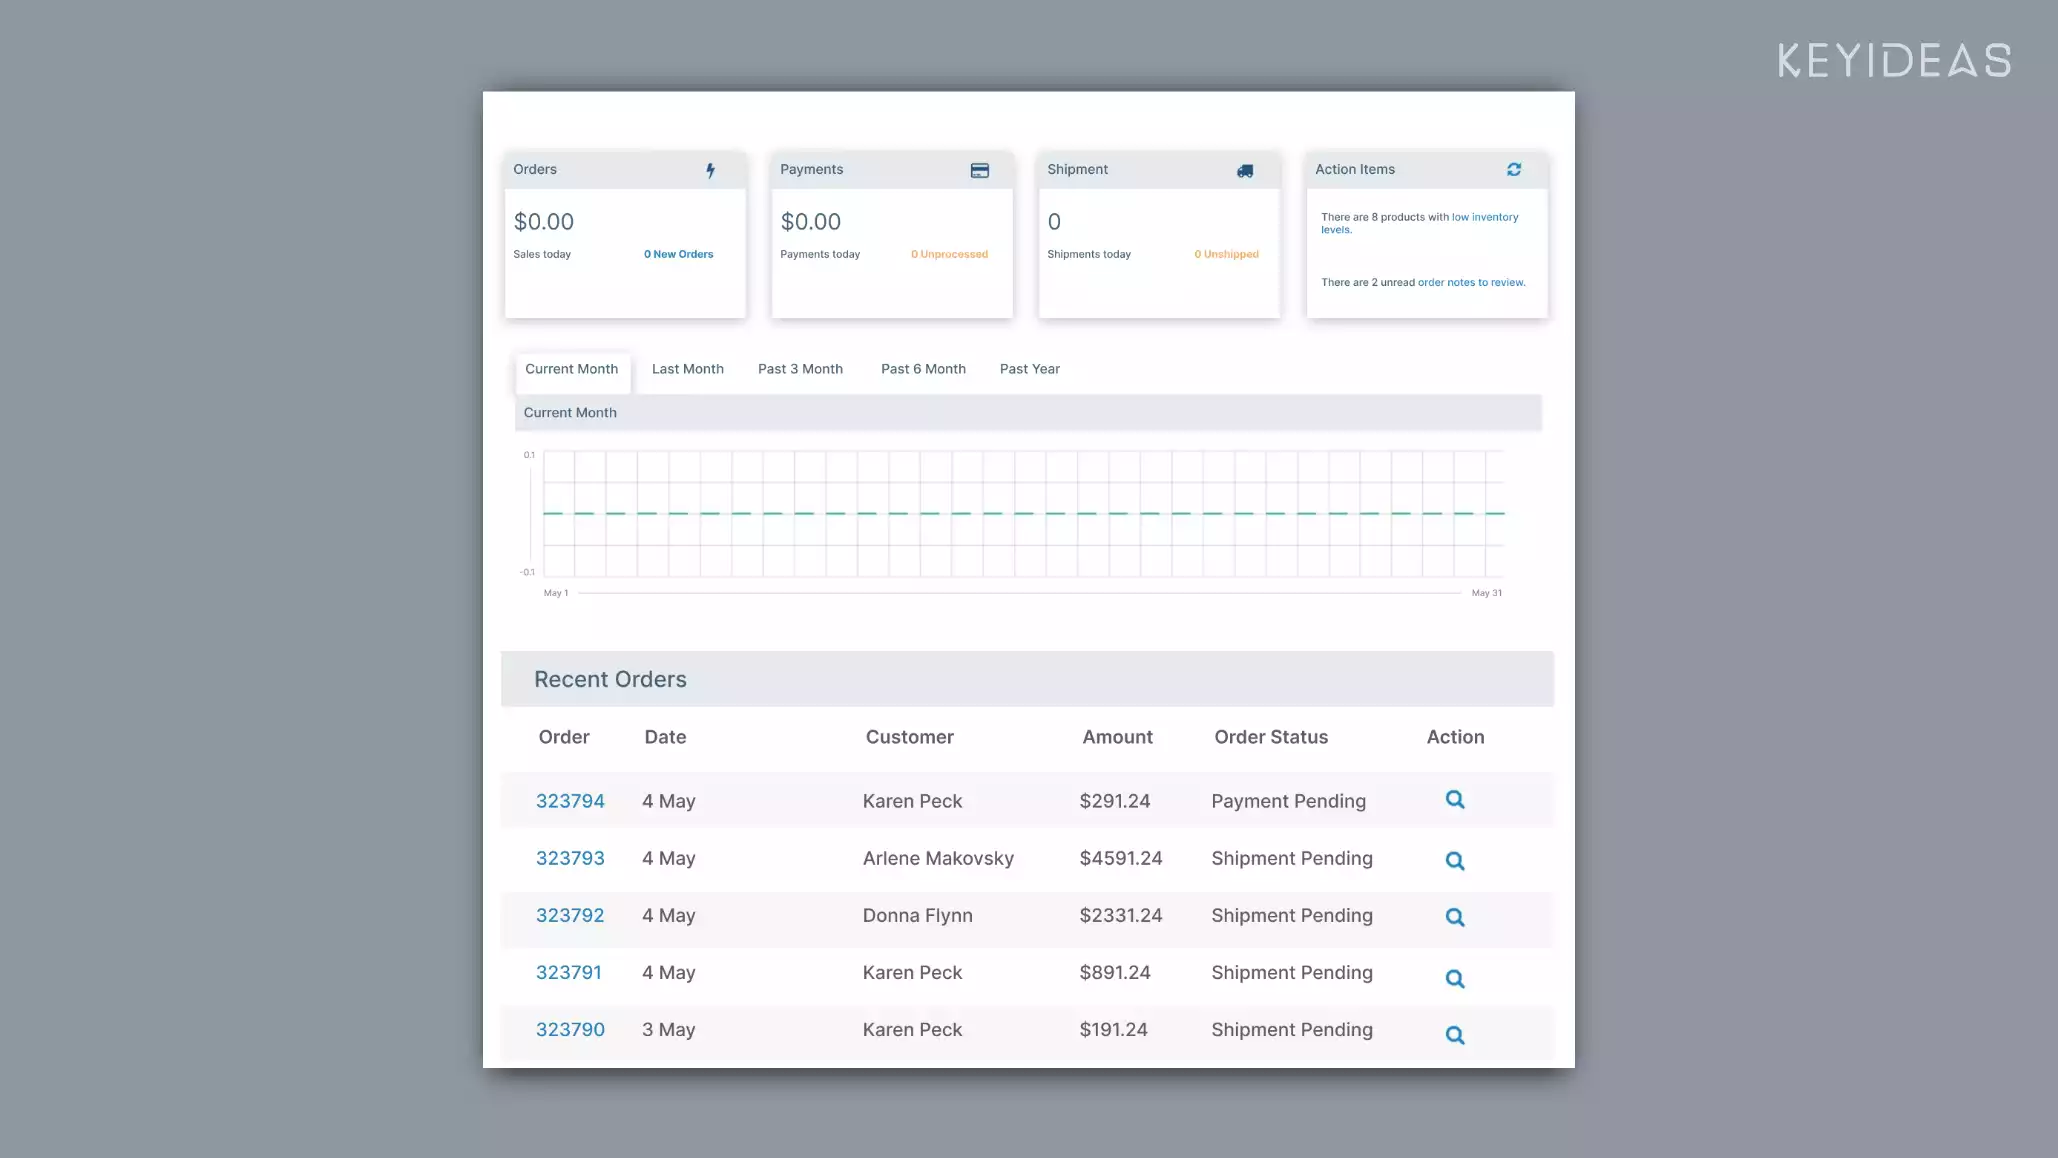View order 323793 using its magnifier icon
The image size is (2058, 1158).
tap(1455, 861)
